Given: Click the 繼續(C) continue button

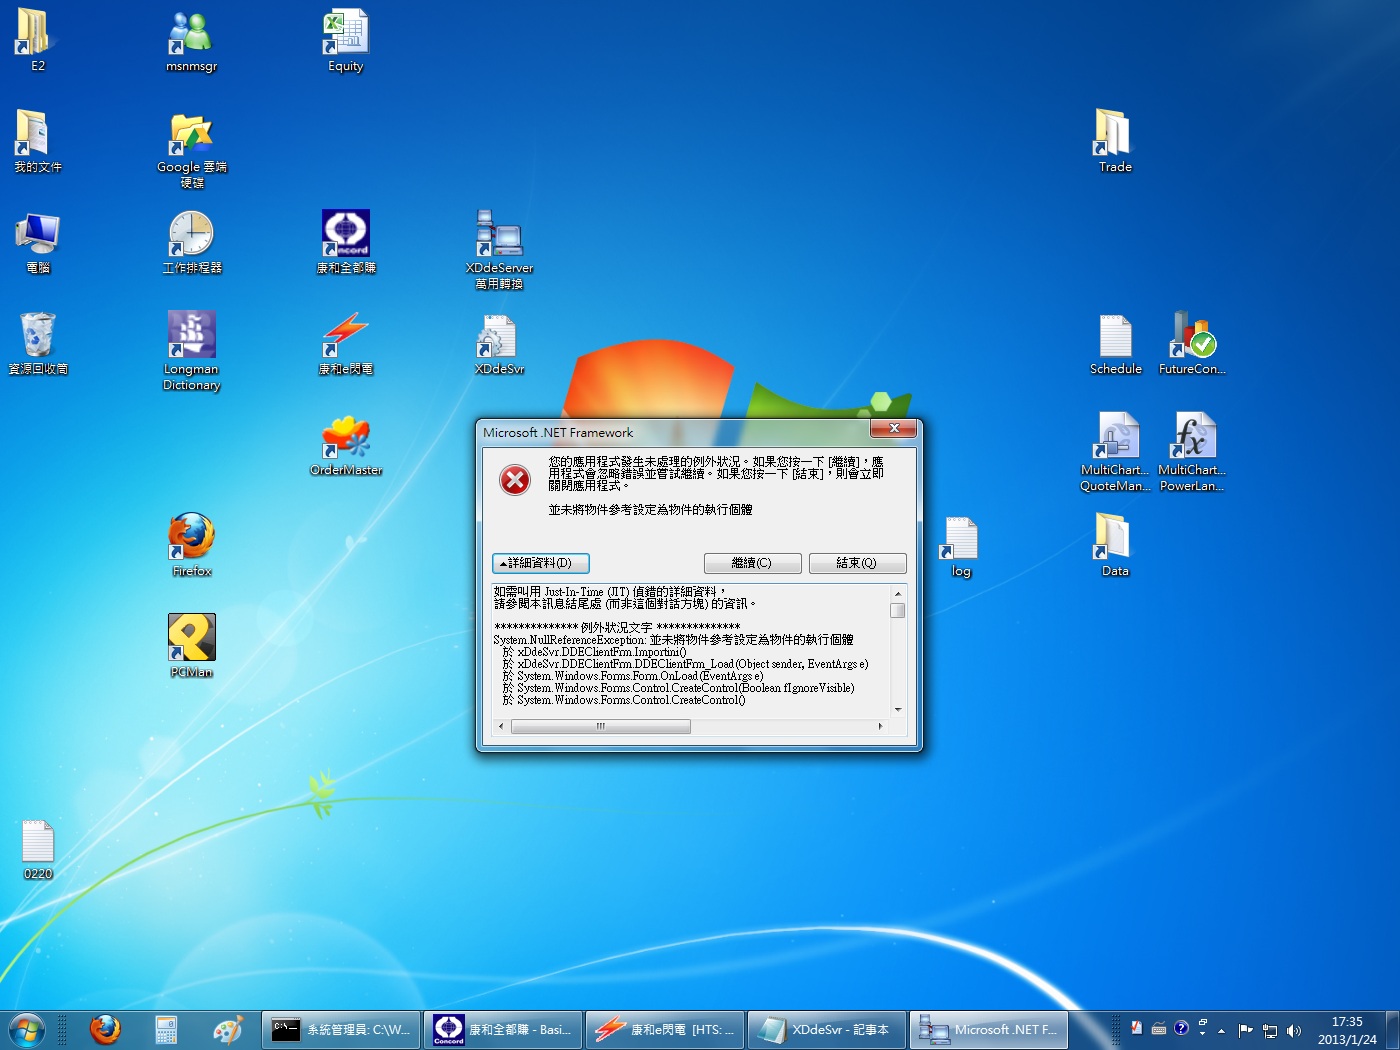Looking at the screenshot, I should click(752, 563).
